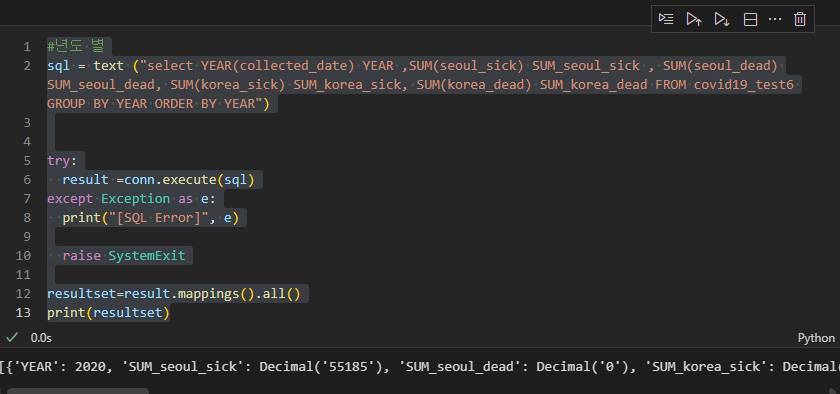Click the 0.0s execution time
840x394 pixels.
tap(41, 338)
